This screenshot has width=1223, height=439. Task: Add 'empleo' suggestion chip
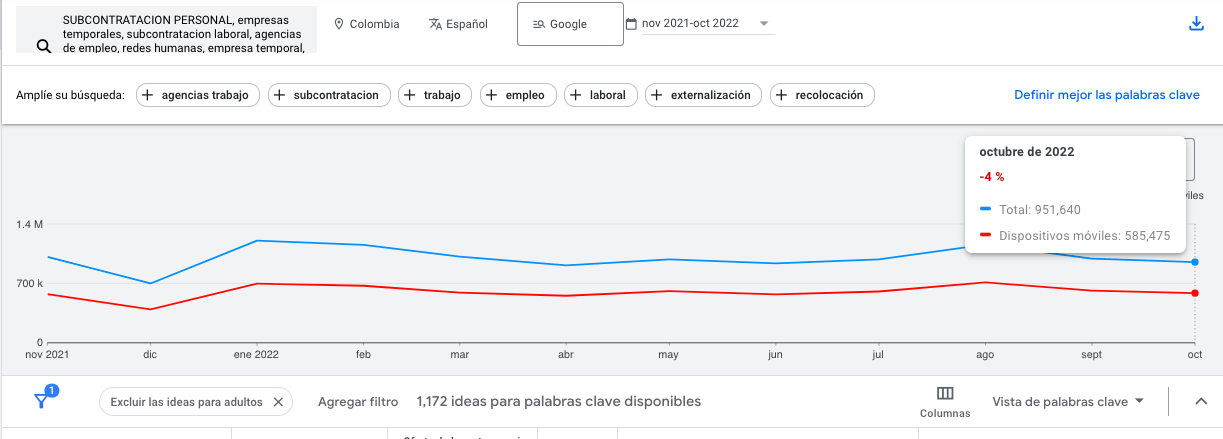tap(518, 95)
